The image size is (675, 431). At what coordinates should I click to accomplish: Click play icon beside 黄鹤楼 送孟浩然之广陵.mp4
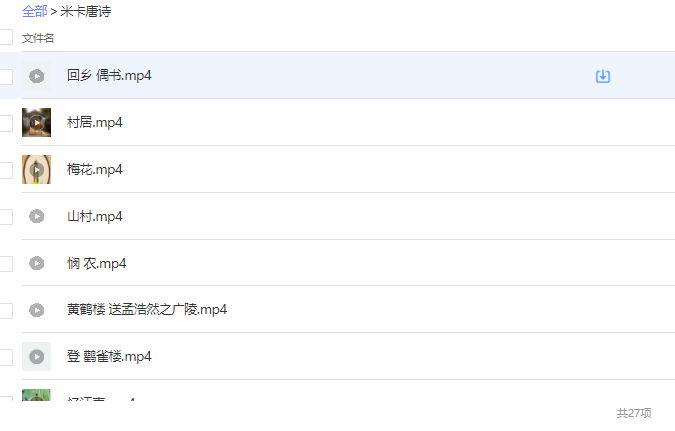37,310
